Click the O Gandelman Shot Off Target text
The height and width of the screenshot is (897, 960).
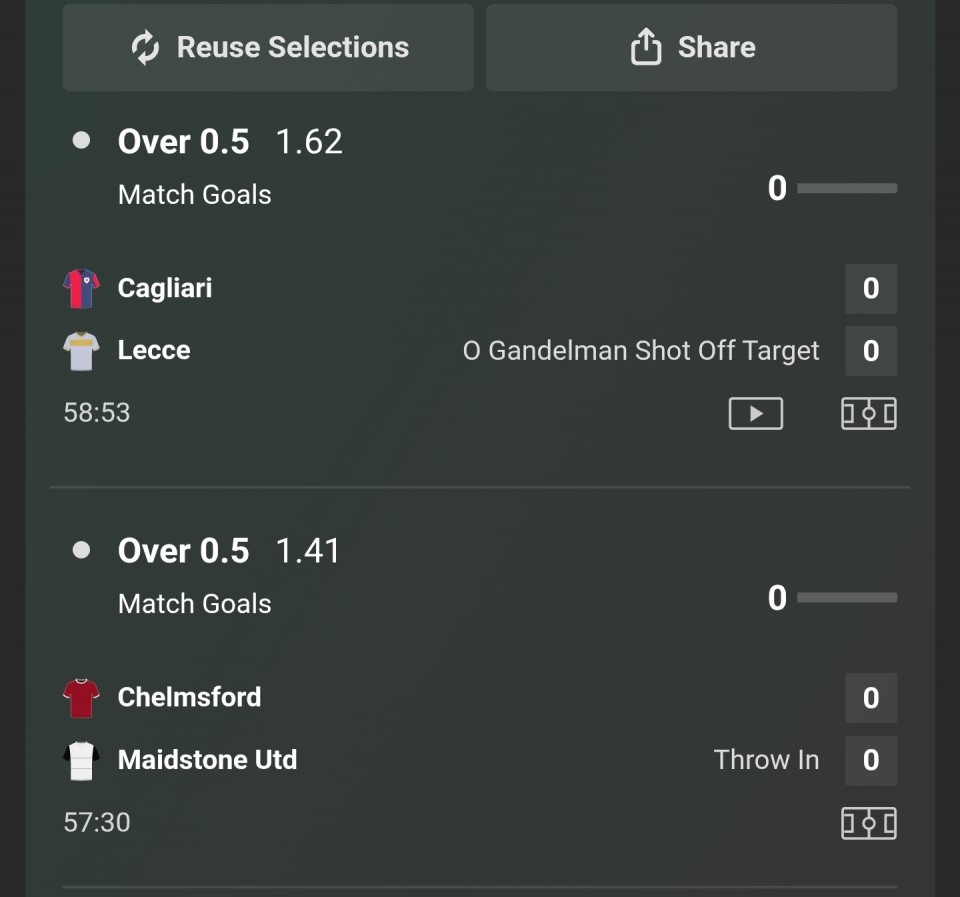click(641, 351)
